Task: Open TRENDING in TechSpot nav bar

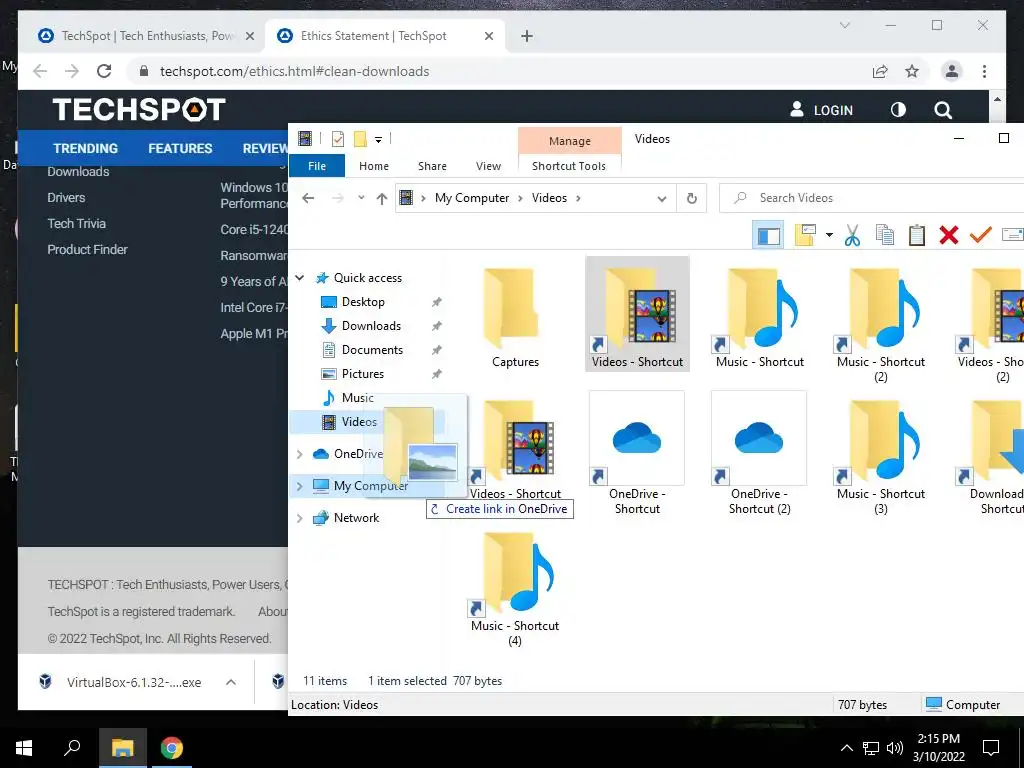Action: [x=86, y=148]
